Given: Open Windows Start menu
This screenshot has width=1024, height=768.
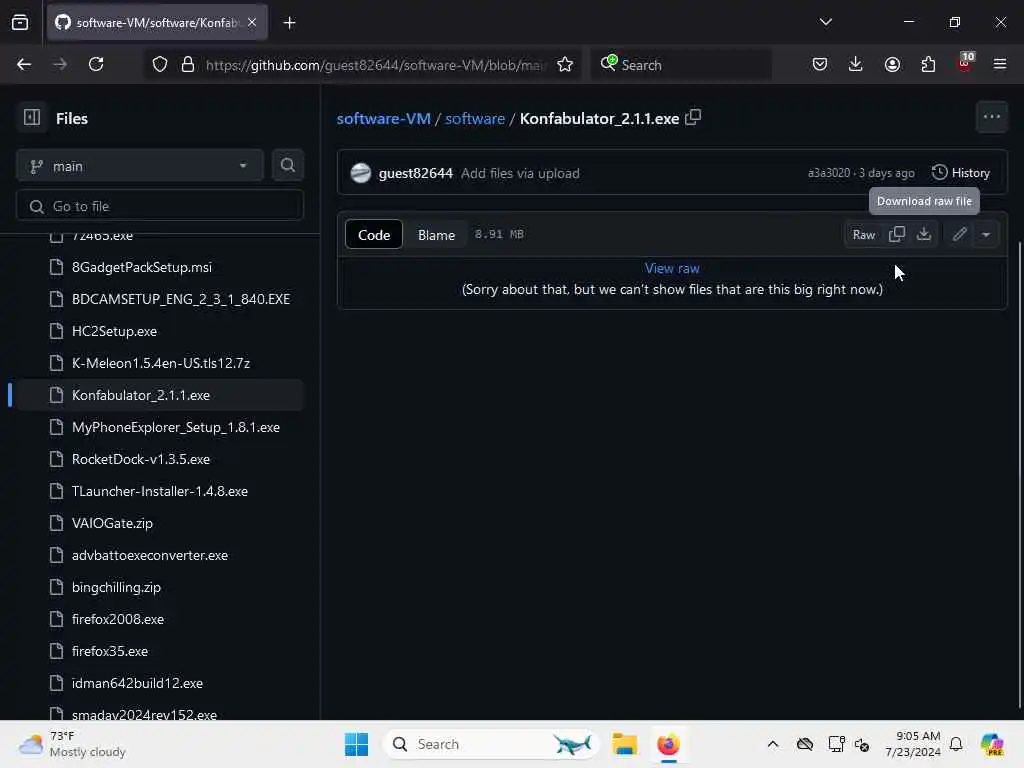Looking at the screenshot, I should coord(357,744).
